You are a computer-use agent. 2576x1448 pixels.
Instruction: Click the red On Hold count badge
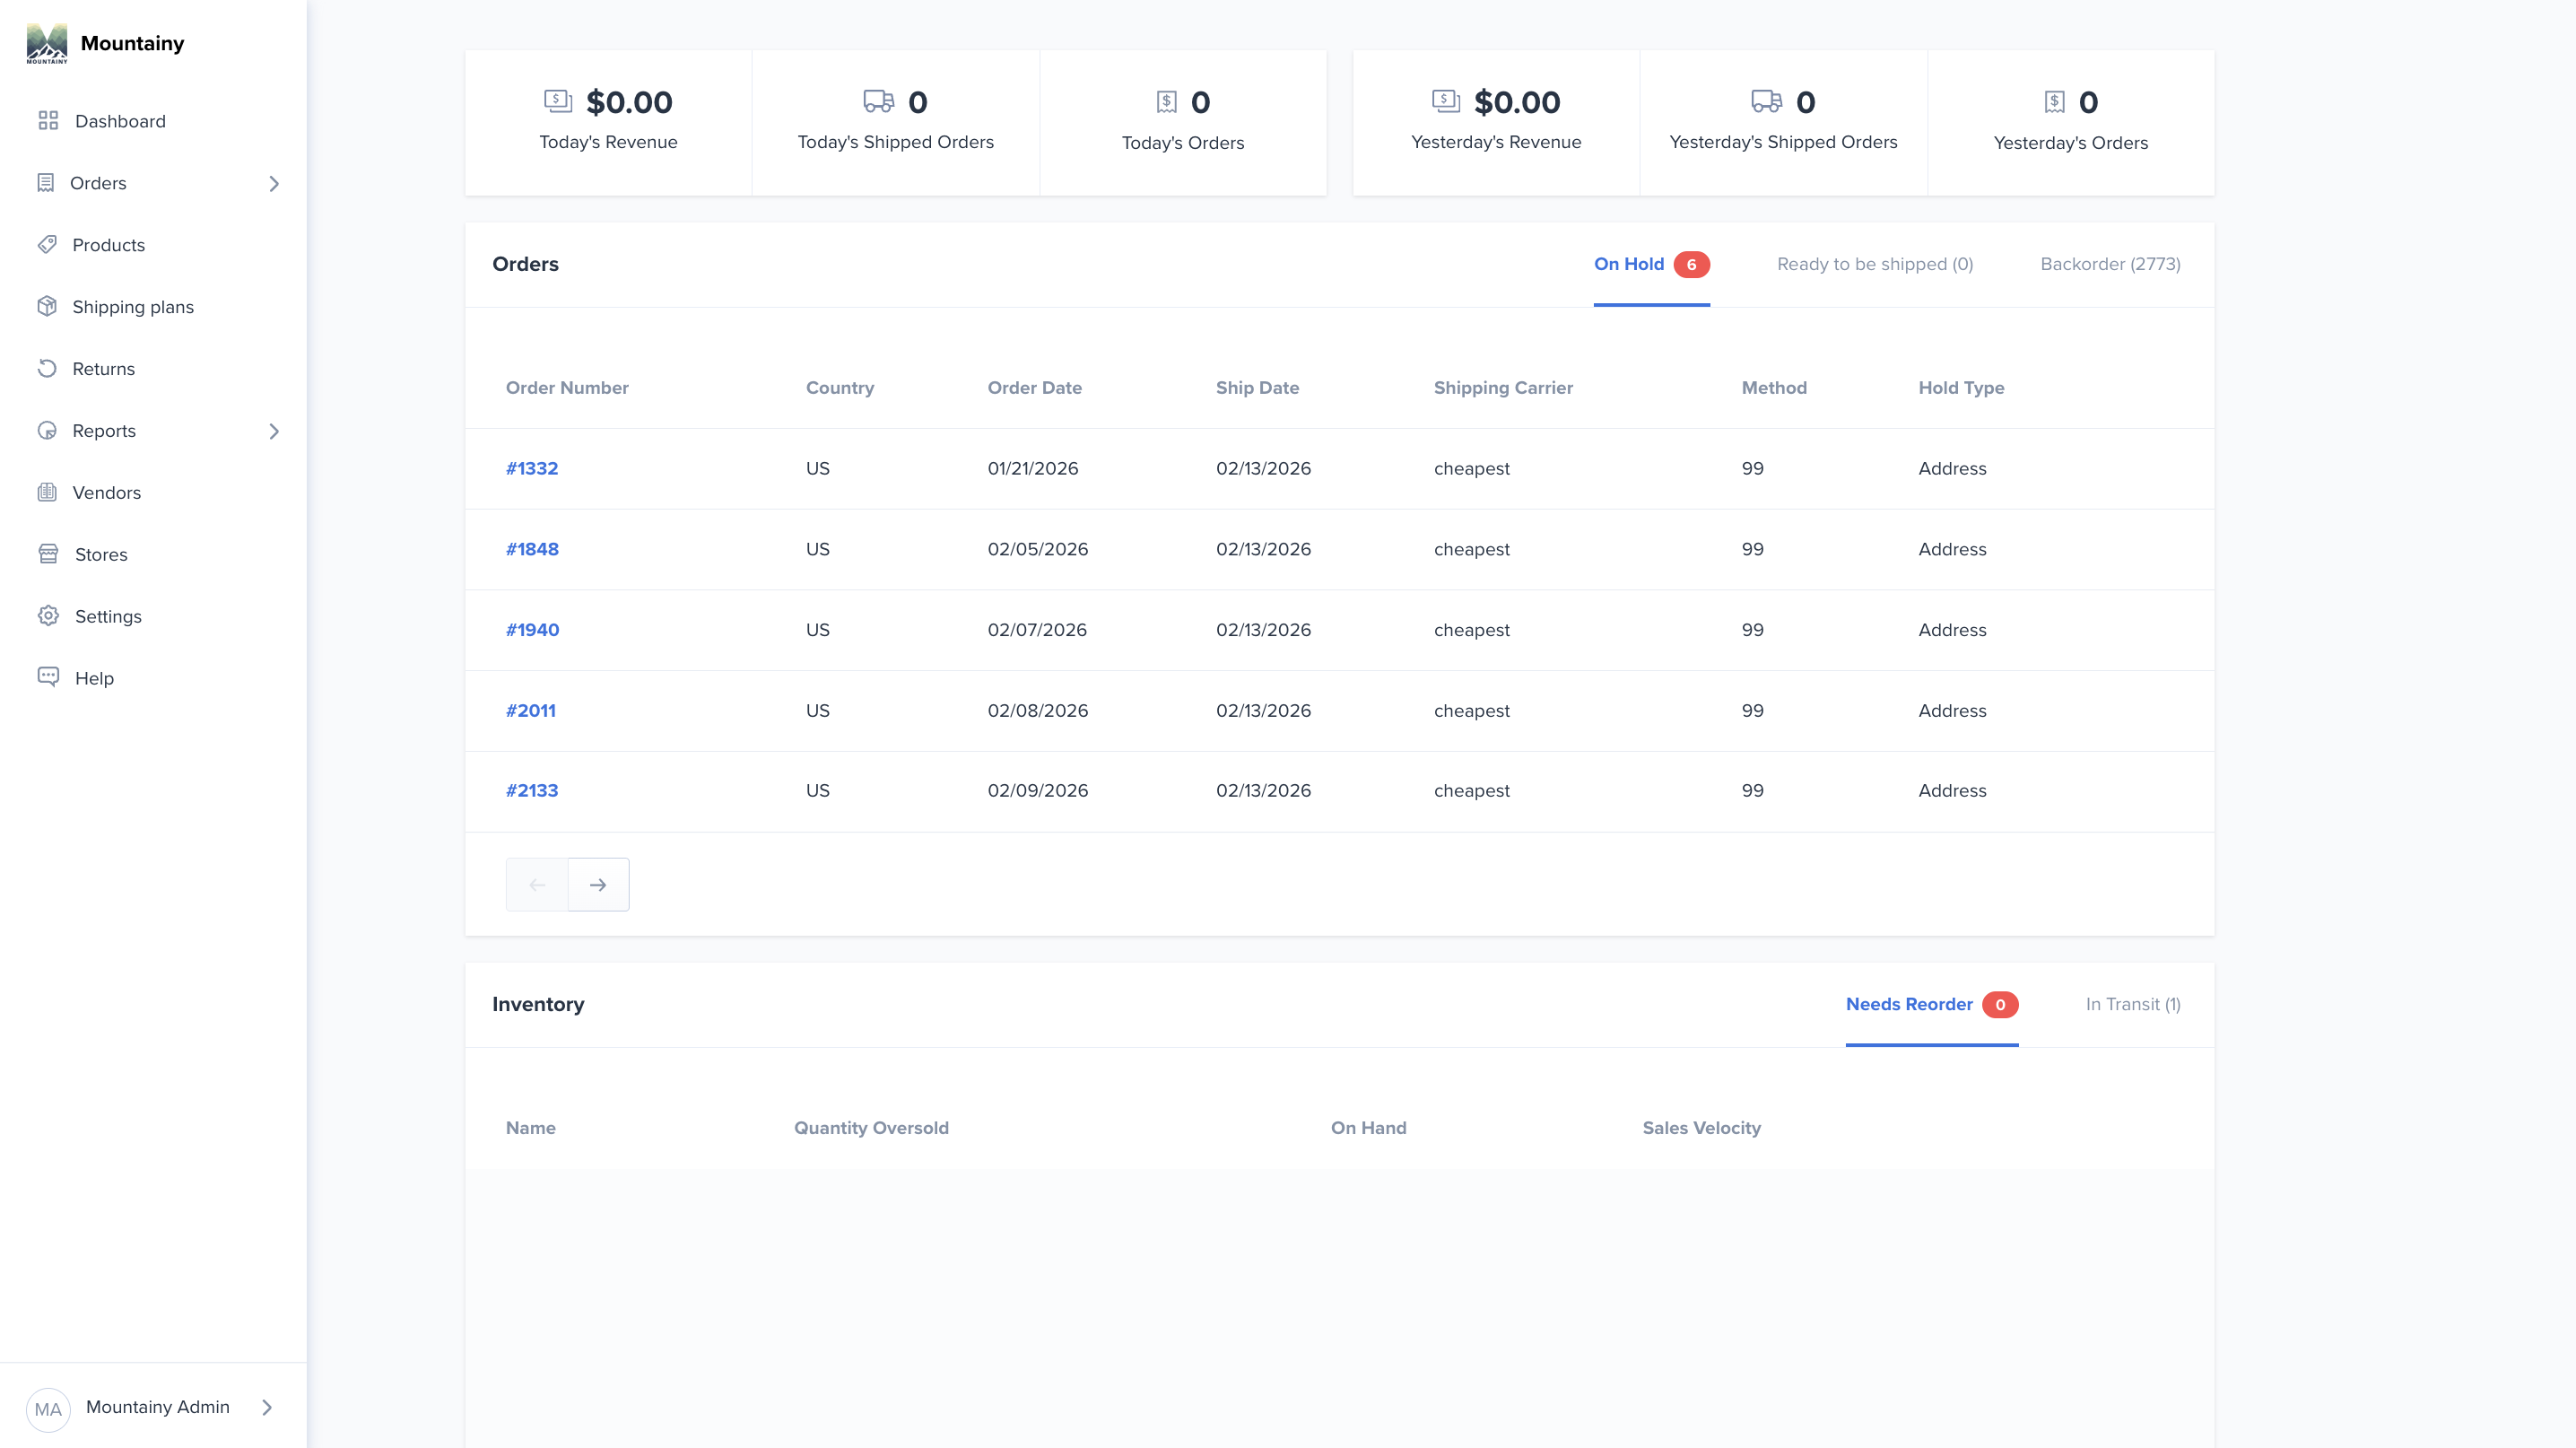pyautogui.click(x=1692, y=265)
